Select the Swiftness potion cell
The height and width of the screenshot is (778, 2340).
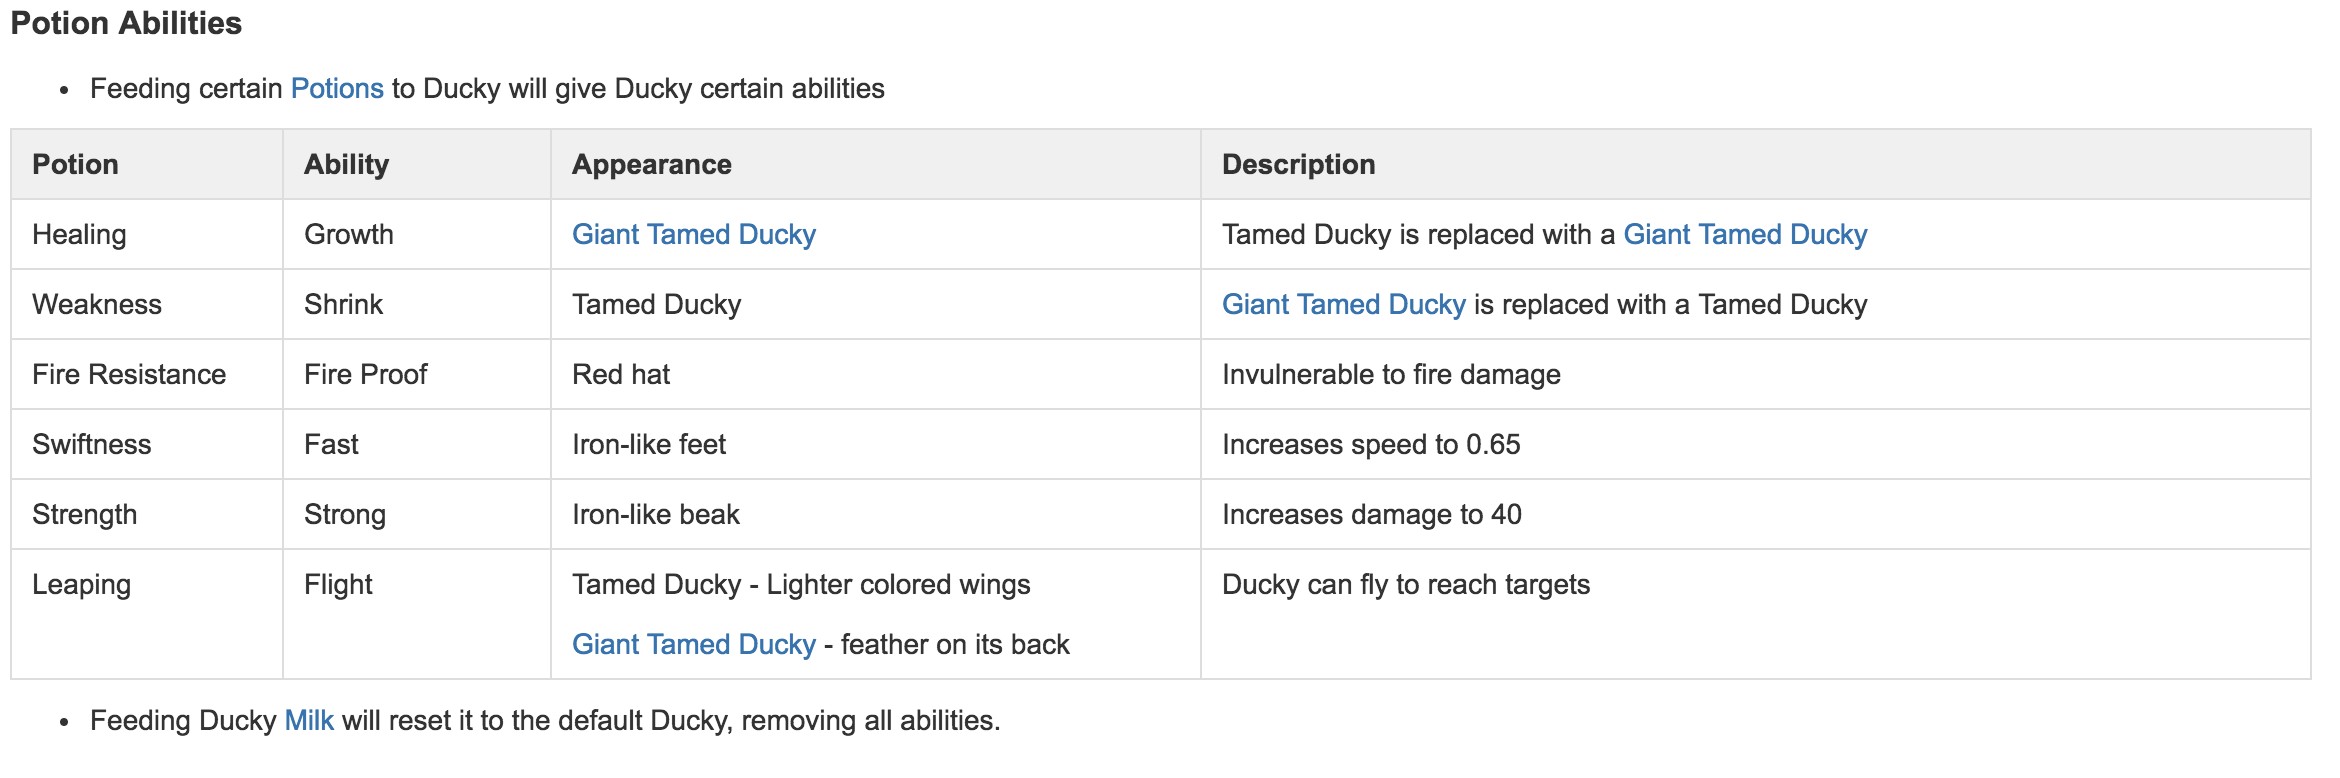(x=91, y=444)
